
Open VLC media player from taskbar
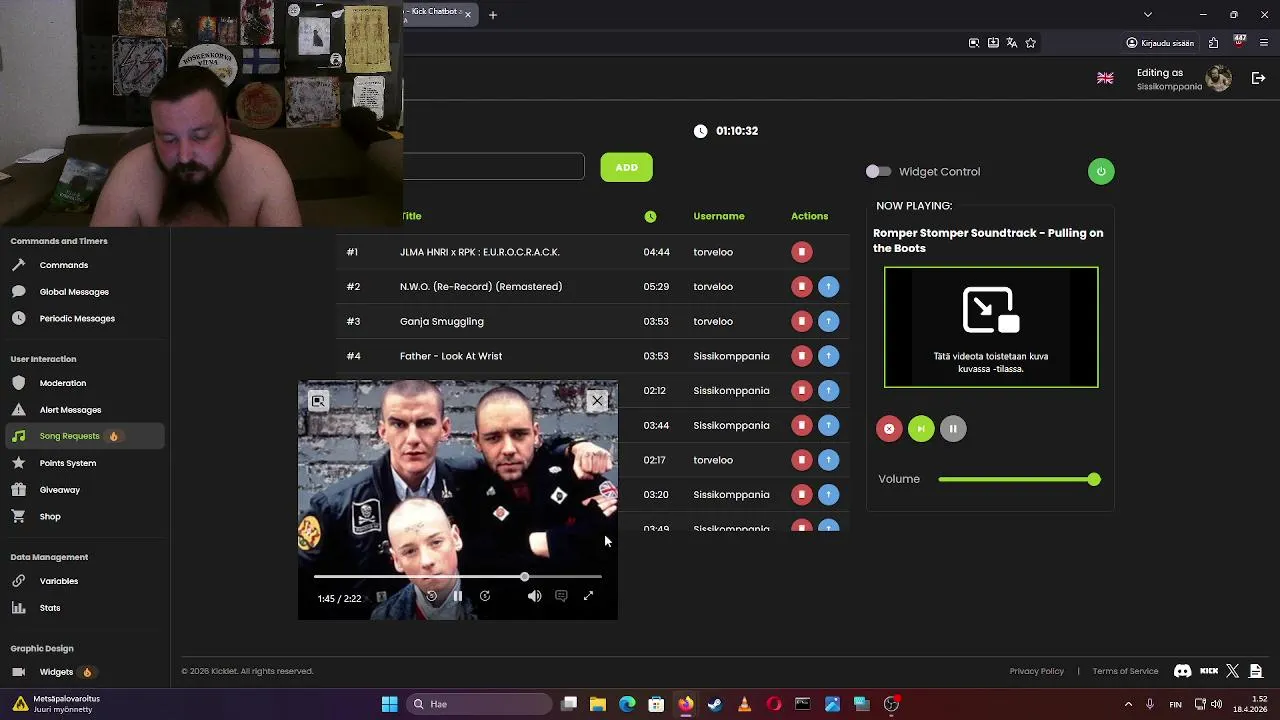click(744, 704)
